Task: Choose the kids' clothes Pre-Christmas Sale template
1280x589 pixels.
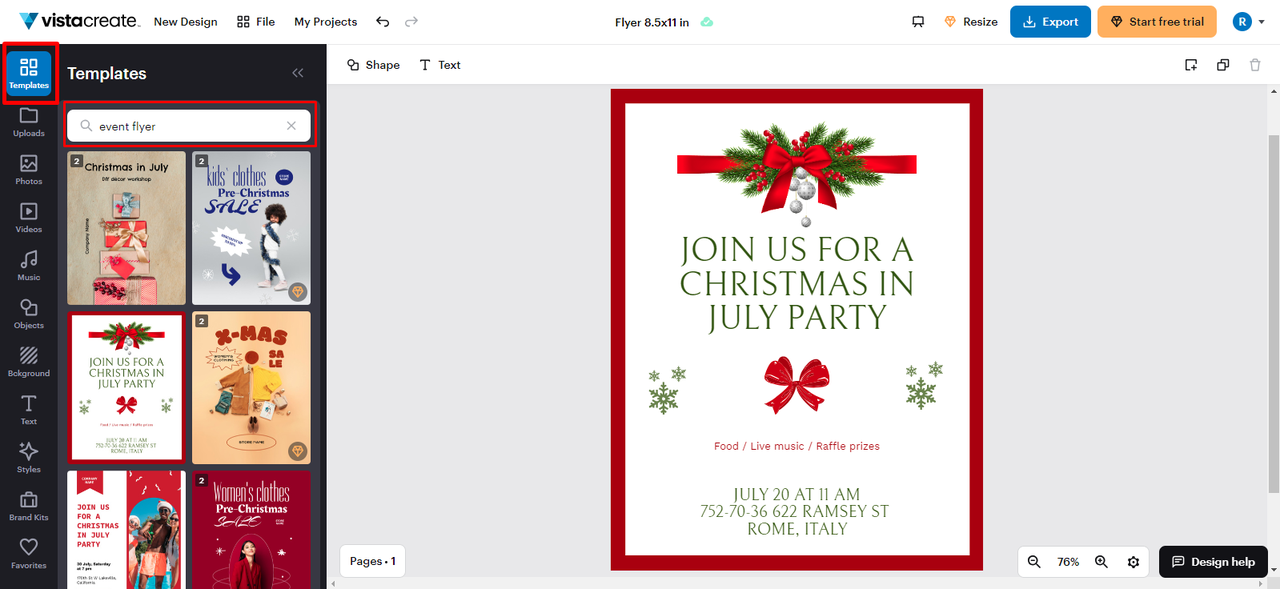Action: tap(251, 228)
